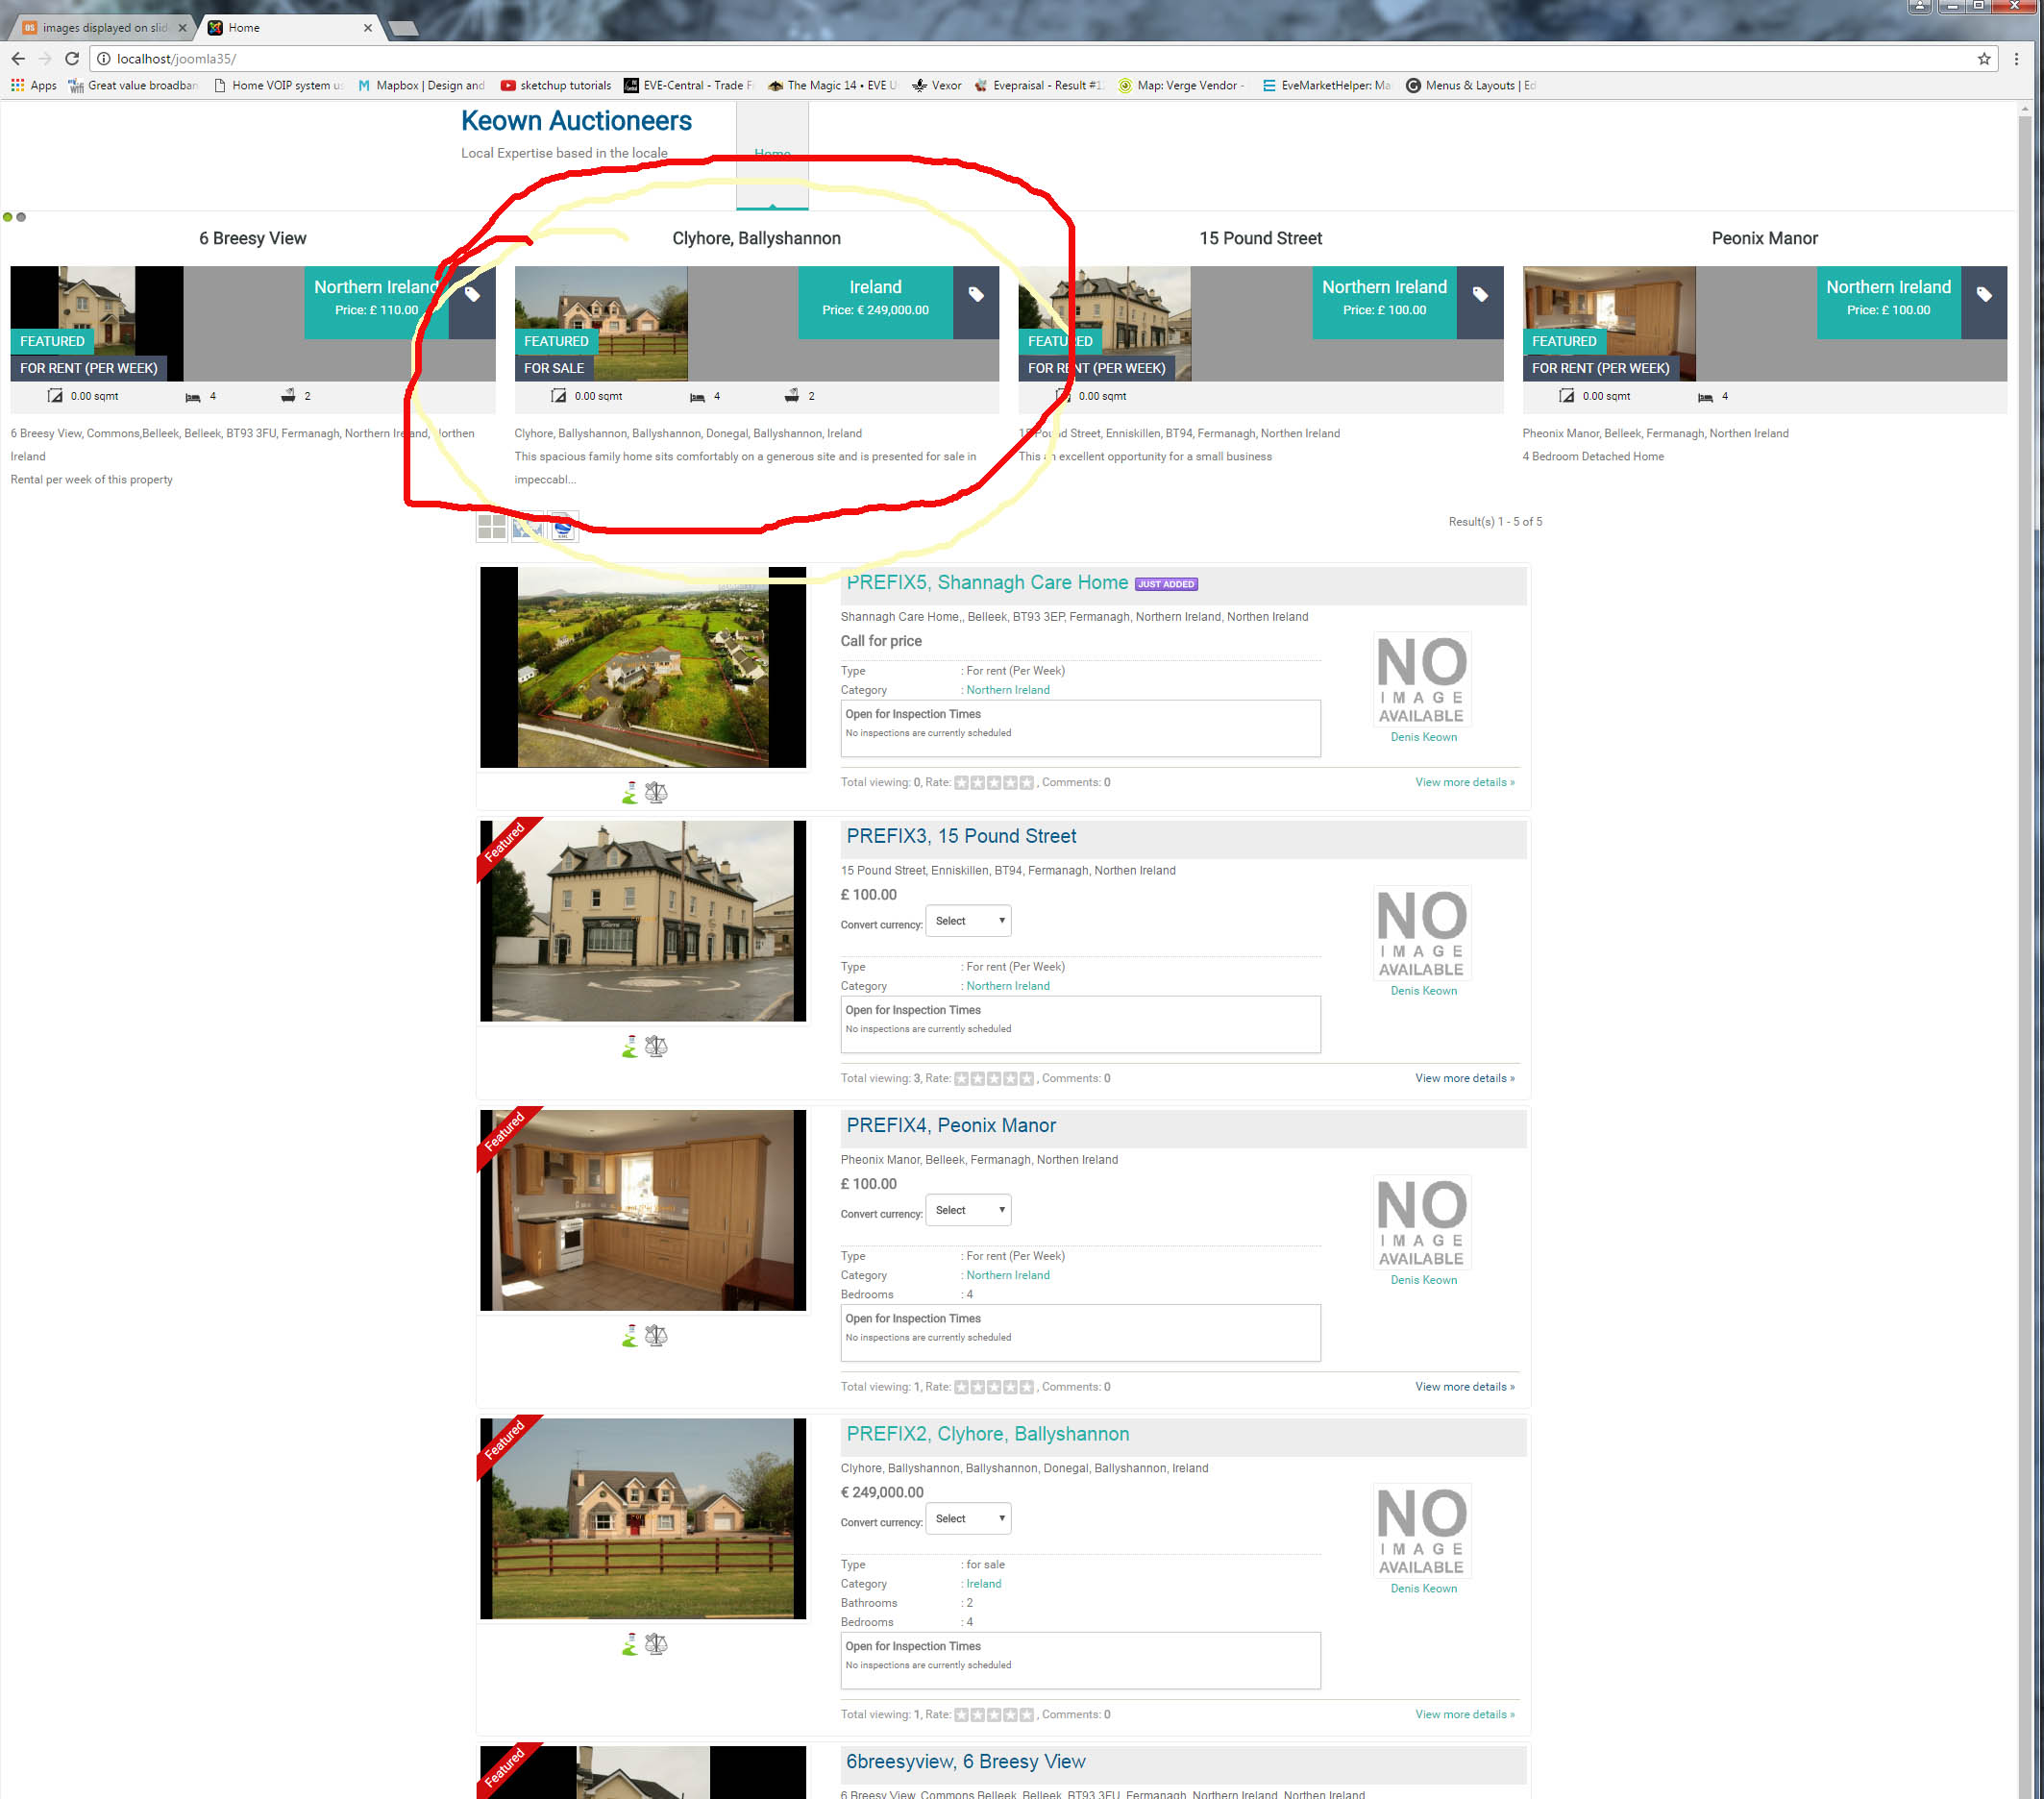Screen dimensions: 2044x1799
Task: Close the Home browser tab
Action: coord(368,28)
